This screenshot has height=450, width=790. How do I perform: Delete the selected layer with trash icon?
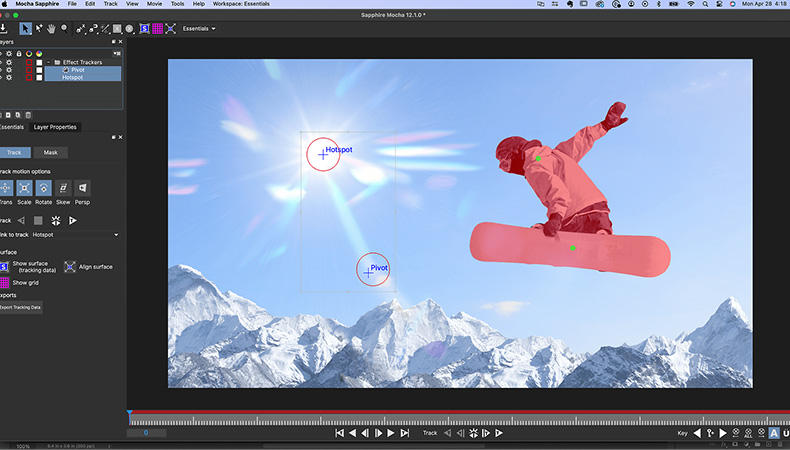tap(29, 115)
